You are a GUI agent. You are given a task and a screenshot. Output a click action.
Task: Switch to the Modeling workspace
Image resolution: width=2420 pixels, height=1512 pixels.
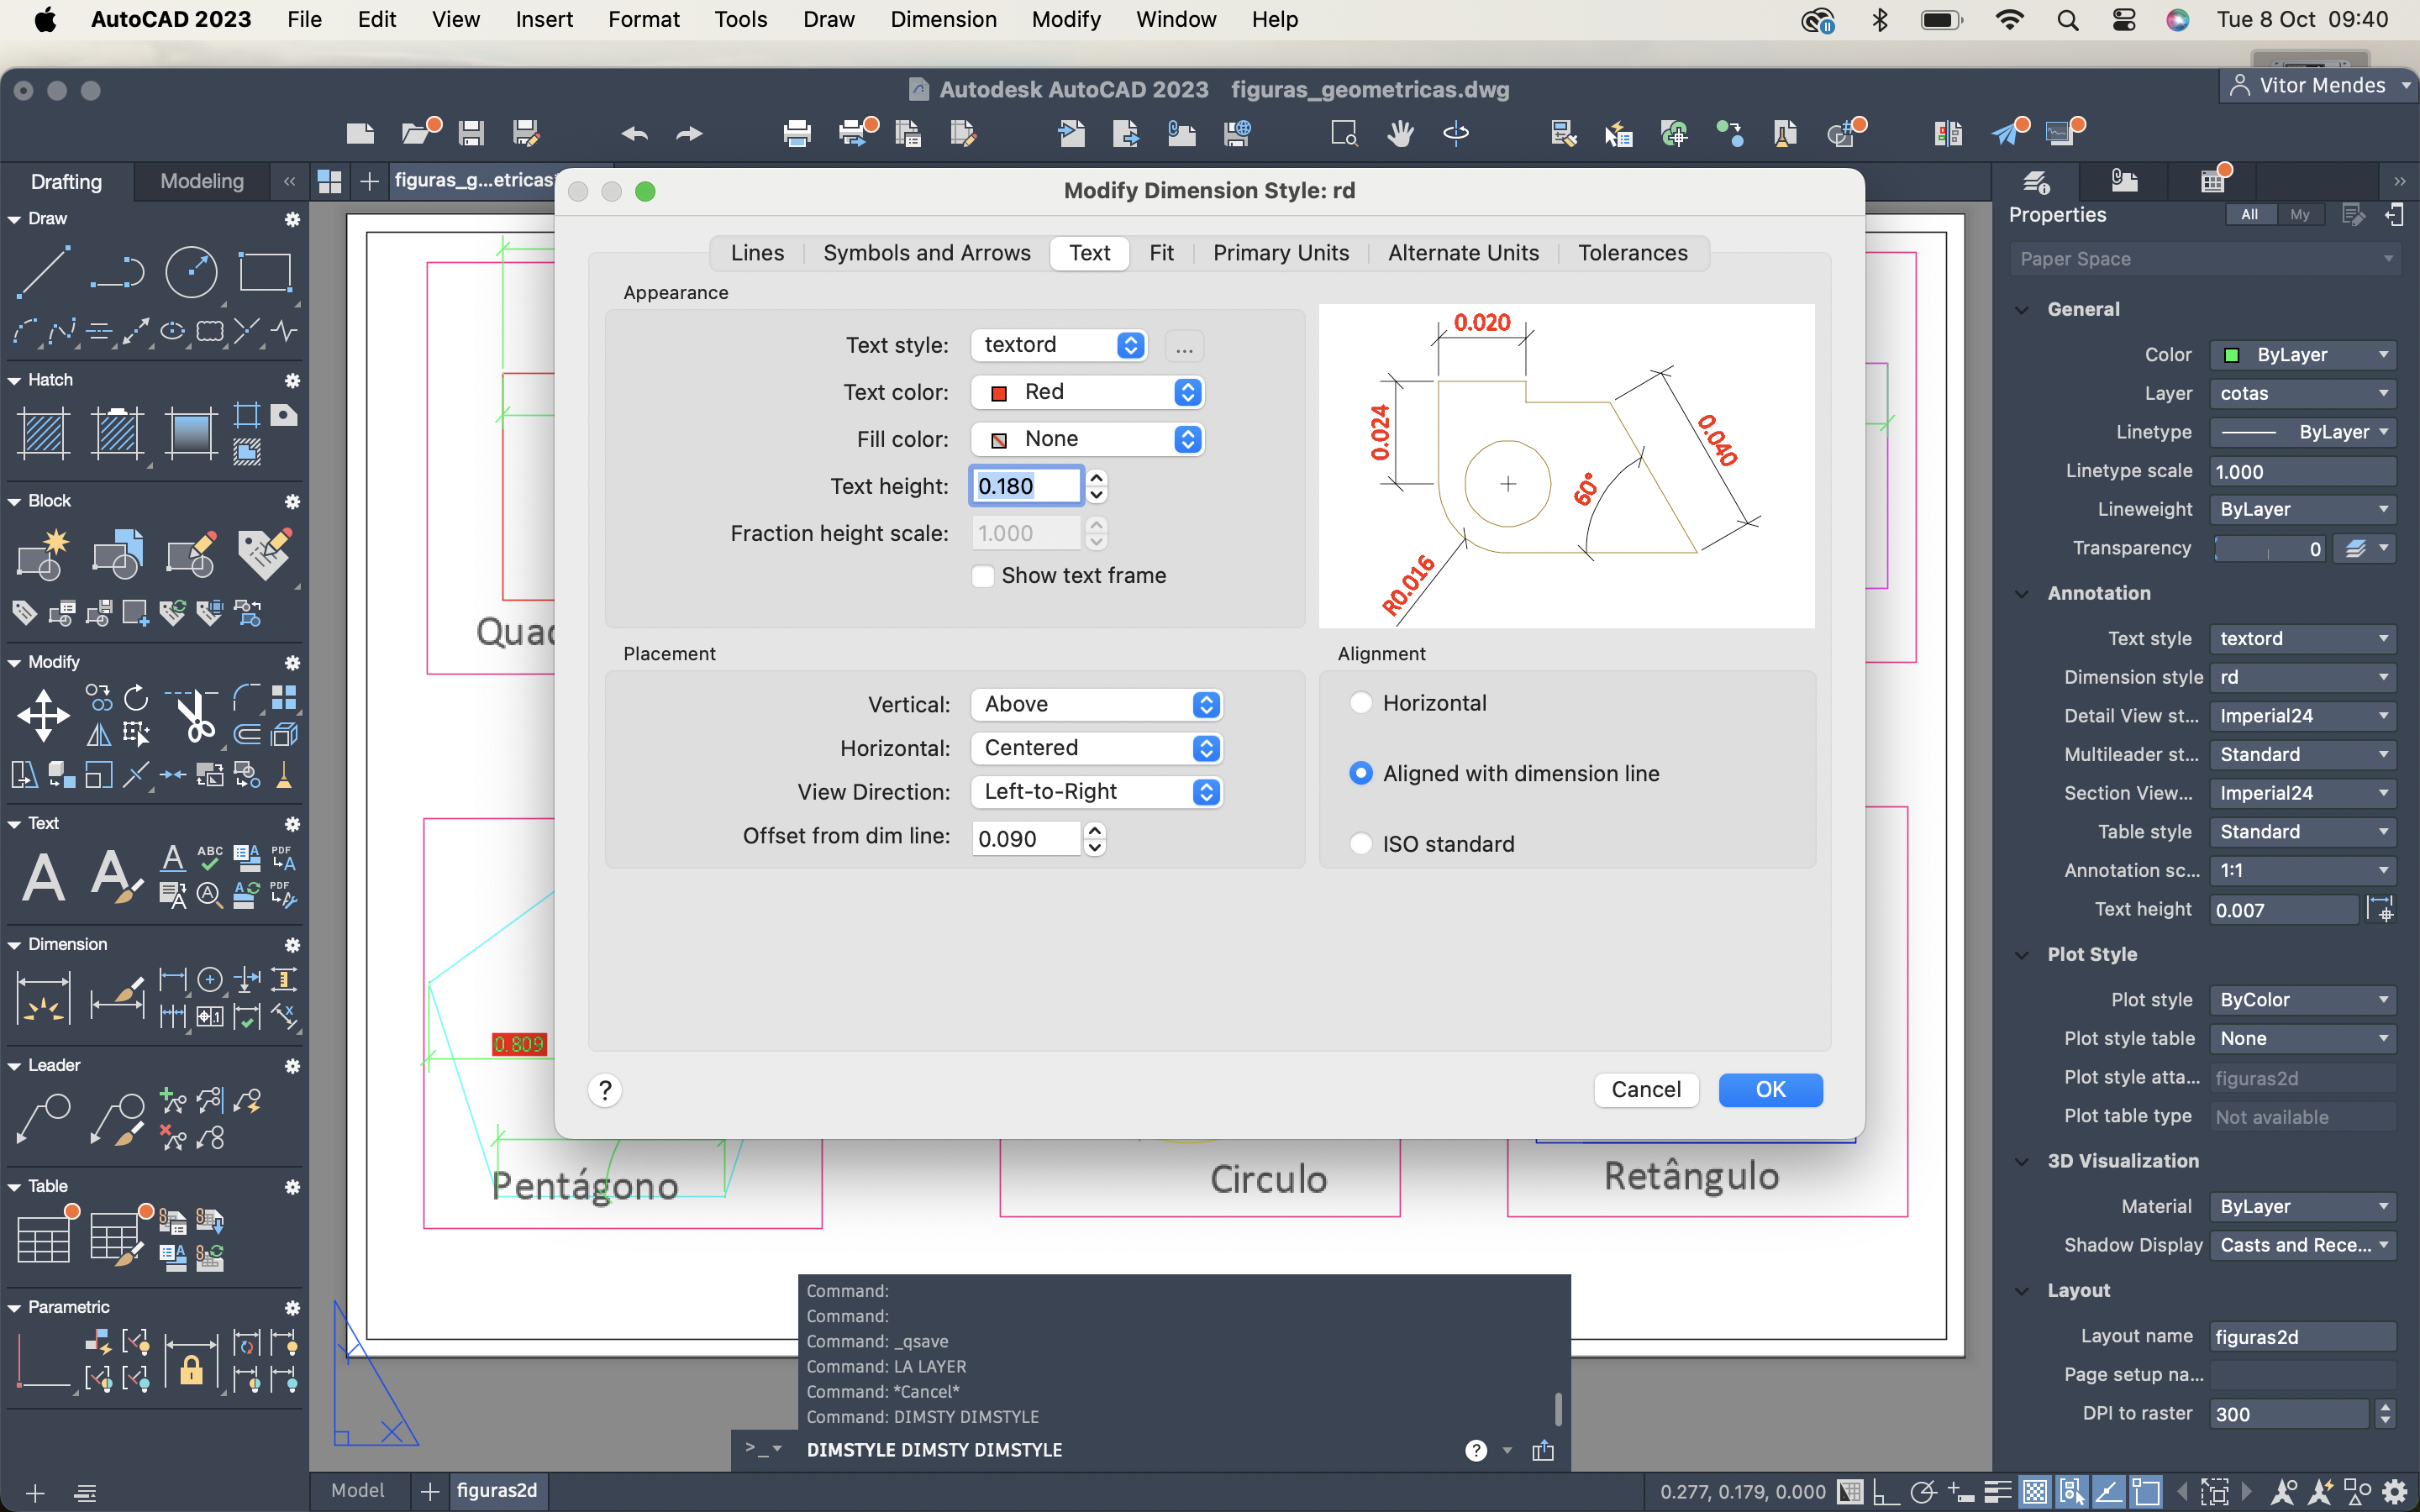pyautogui.click(x=202, y=181)
